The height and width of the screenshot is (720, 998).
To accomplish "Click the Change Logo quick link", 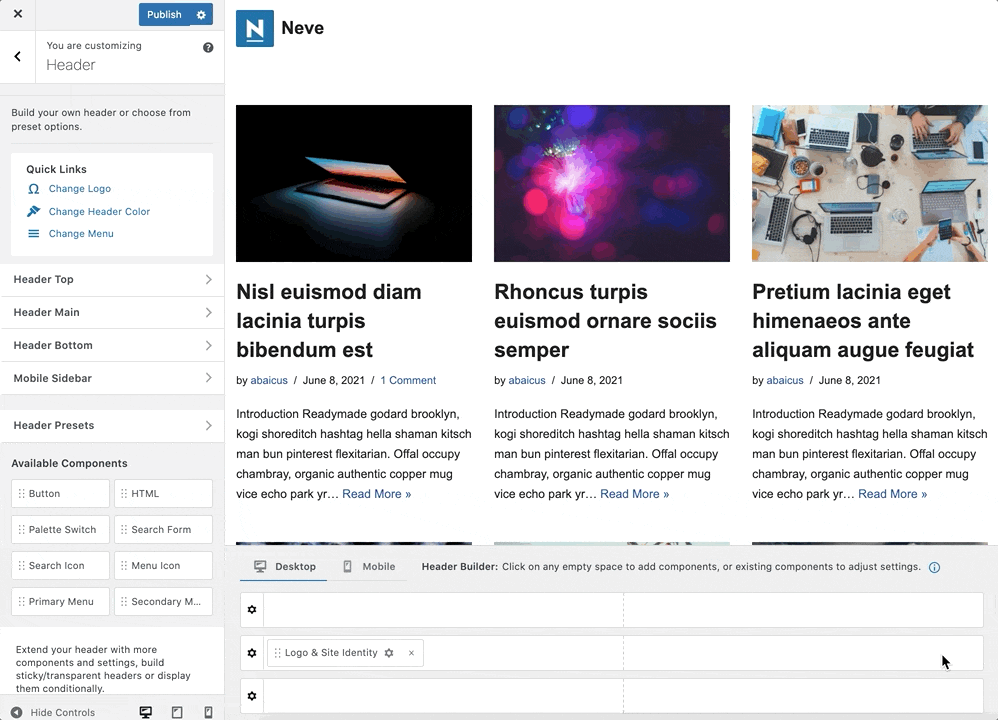I will point(80,188).
